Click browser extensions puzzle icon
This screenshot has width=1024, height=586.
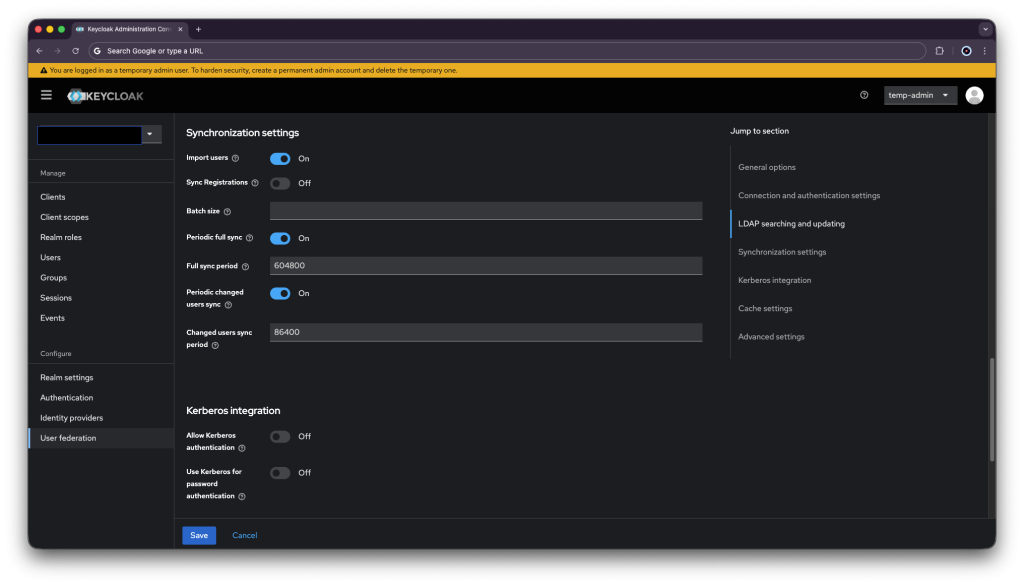tap(939, 50)
